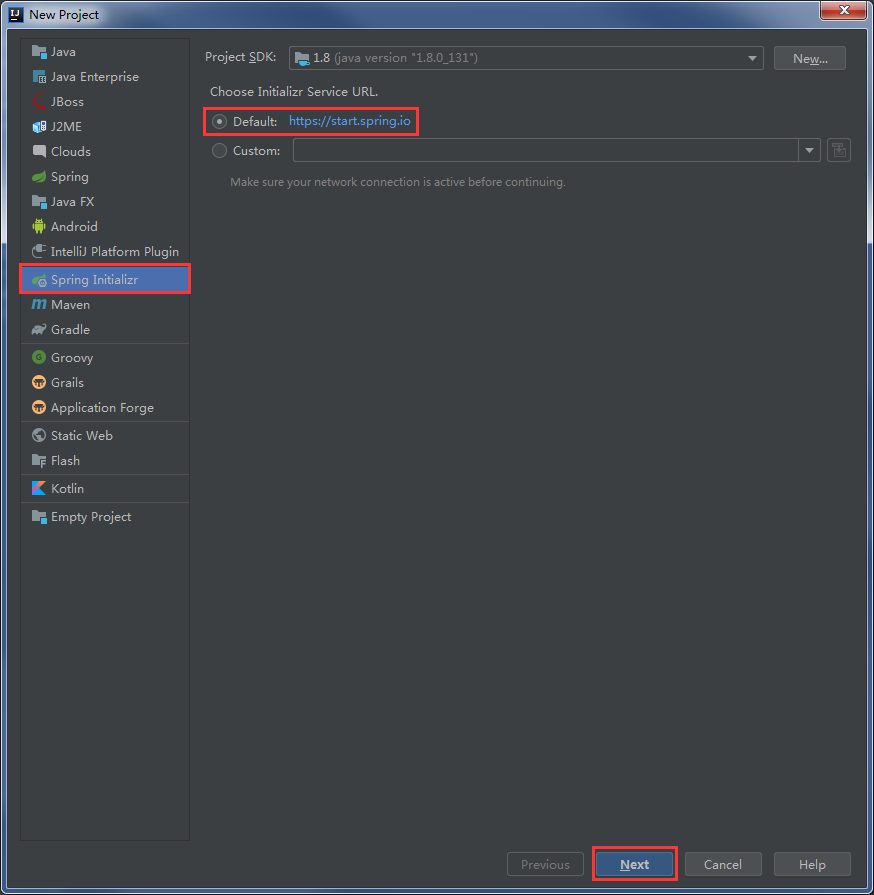Click the Gradle elephant icon
This screenshot has width=874, height=895.
[x=39, y=330]
